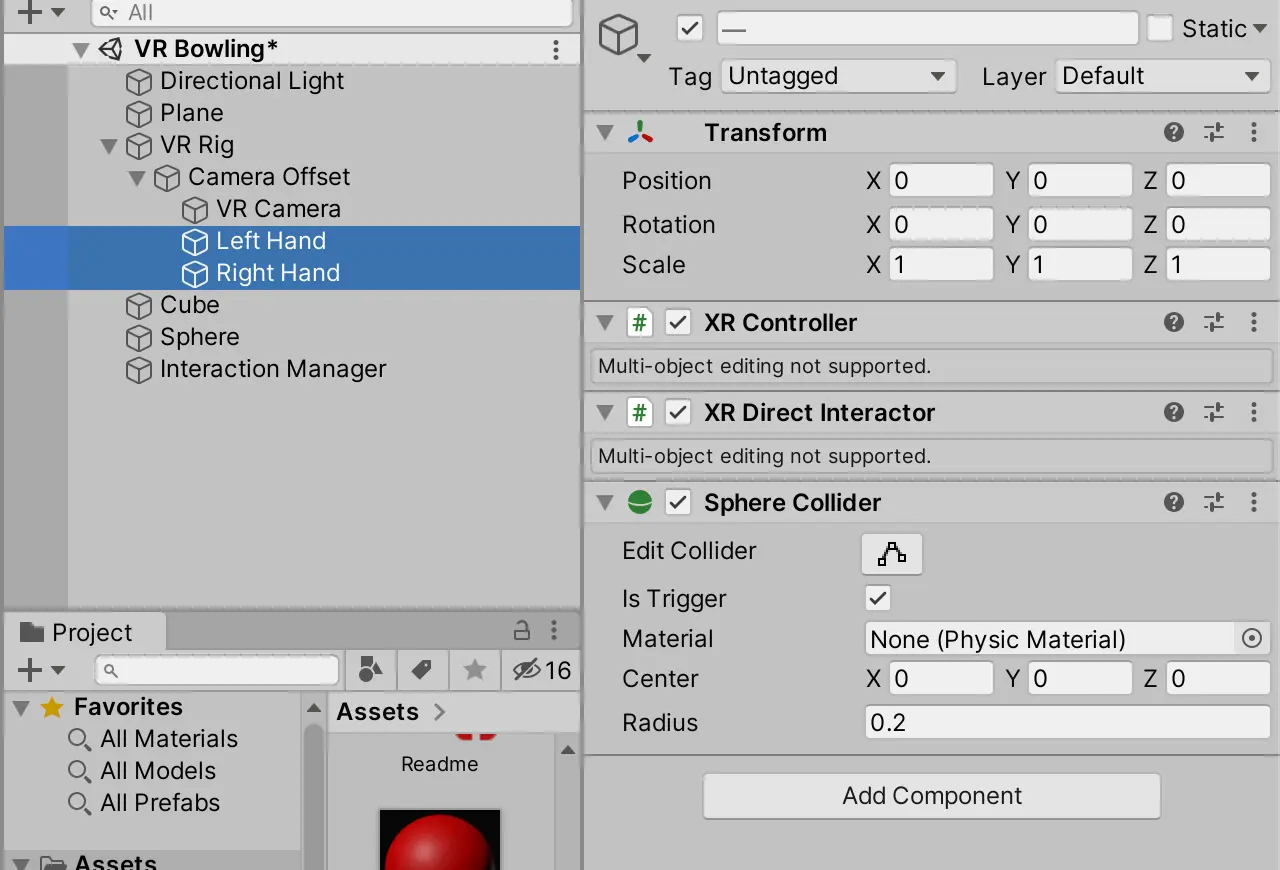Open Sphere Collider options menu
The width and height of the screenshot is (1280, 870).
(1254, 503)
